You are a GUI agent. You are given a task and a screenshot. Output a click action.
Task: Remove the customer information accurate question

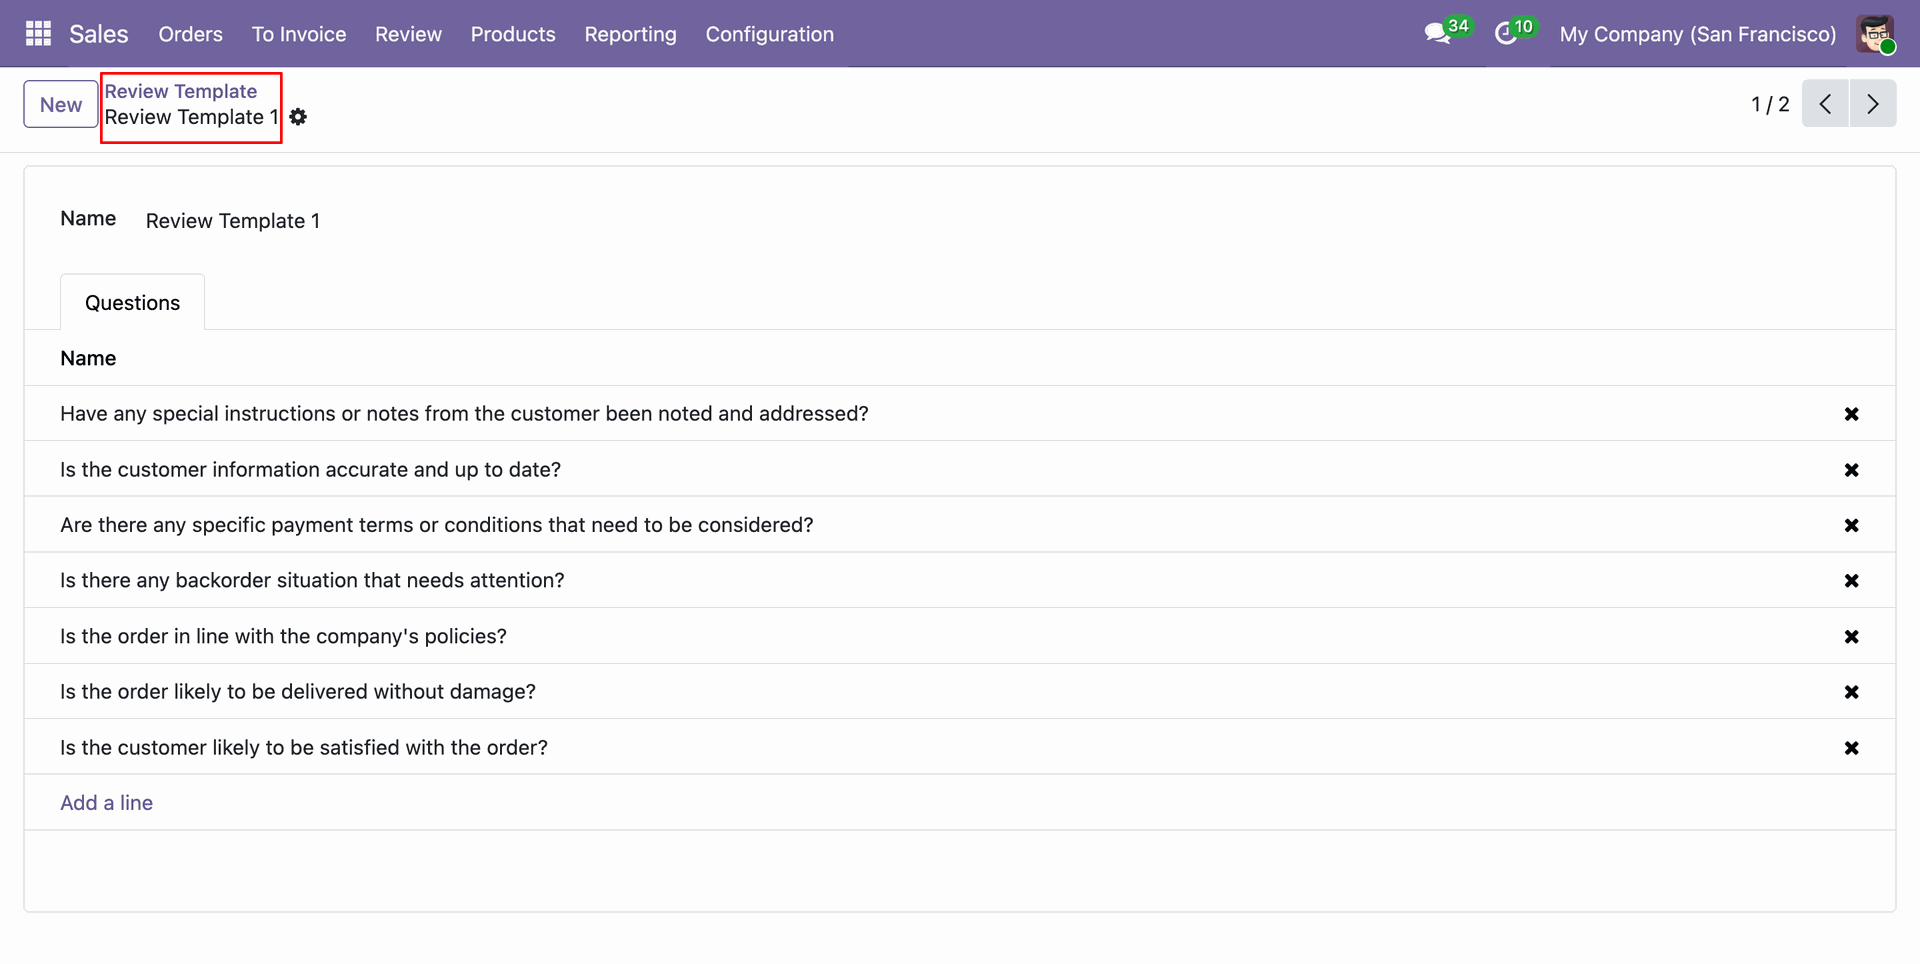pos(1851,470)
